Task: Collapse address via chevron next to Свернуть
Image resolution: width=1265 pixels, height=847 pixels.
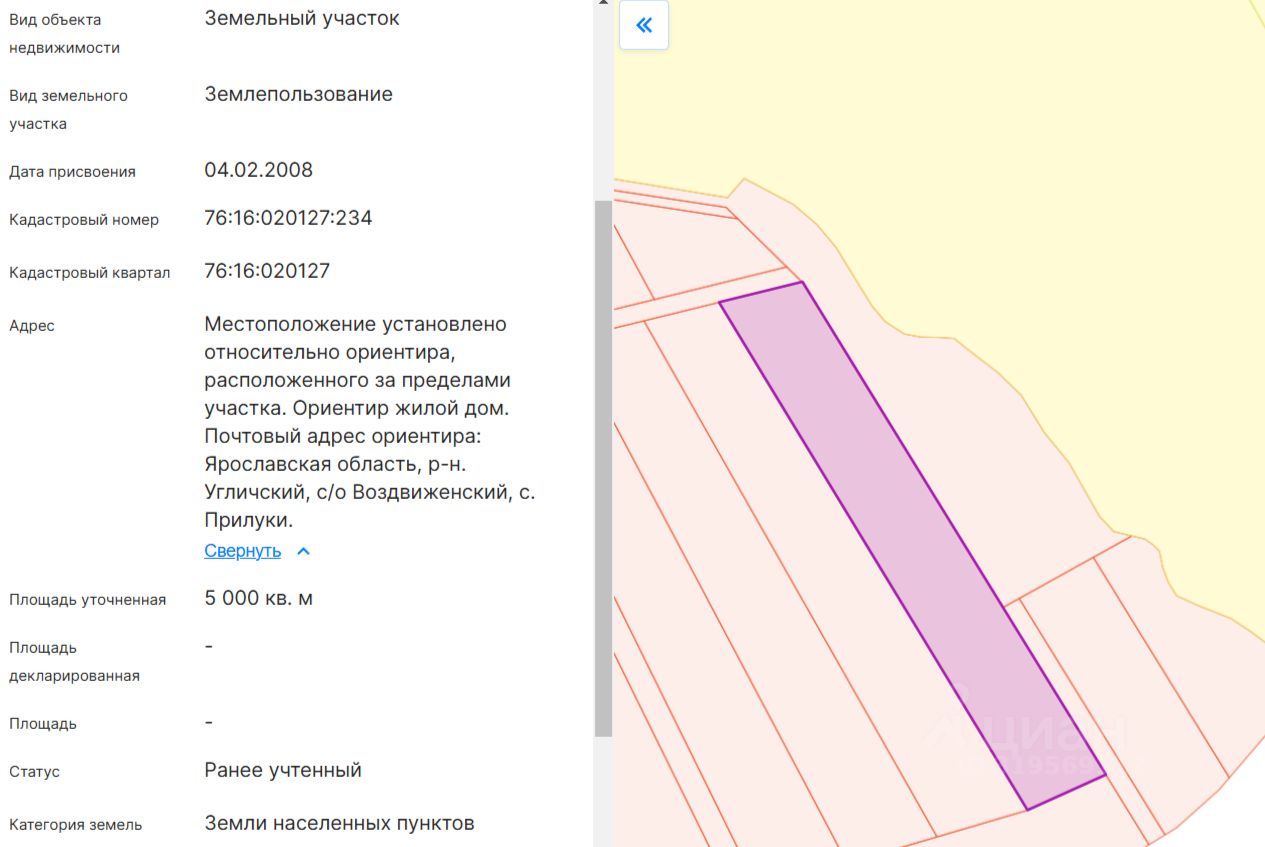Action: (x=304, y=551)
